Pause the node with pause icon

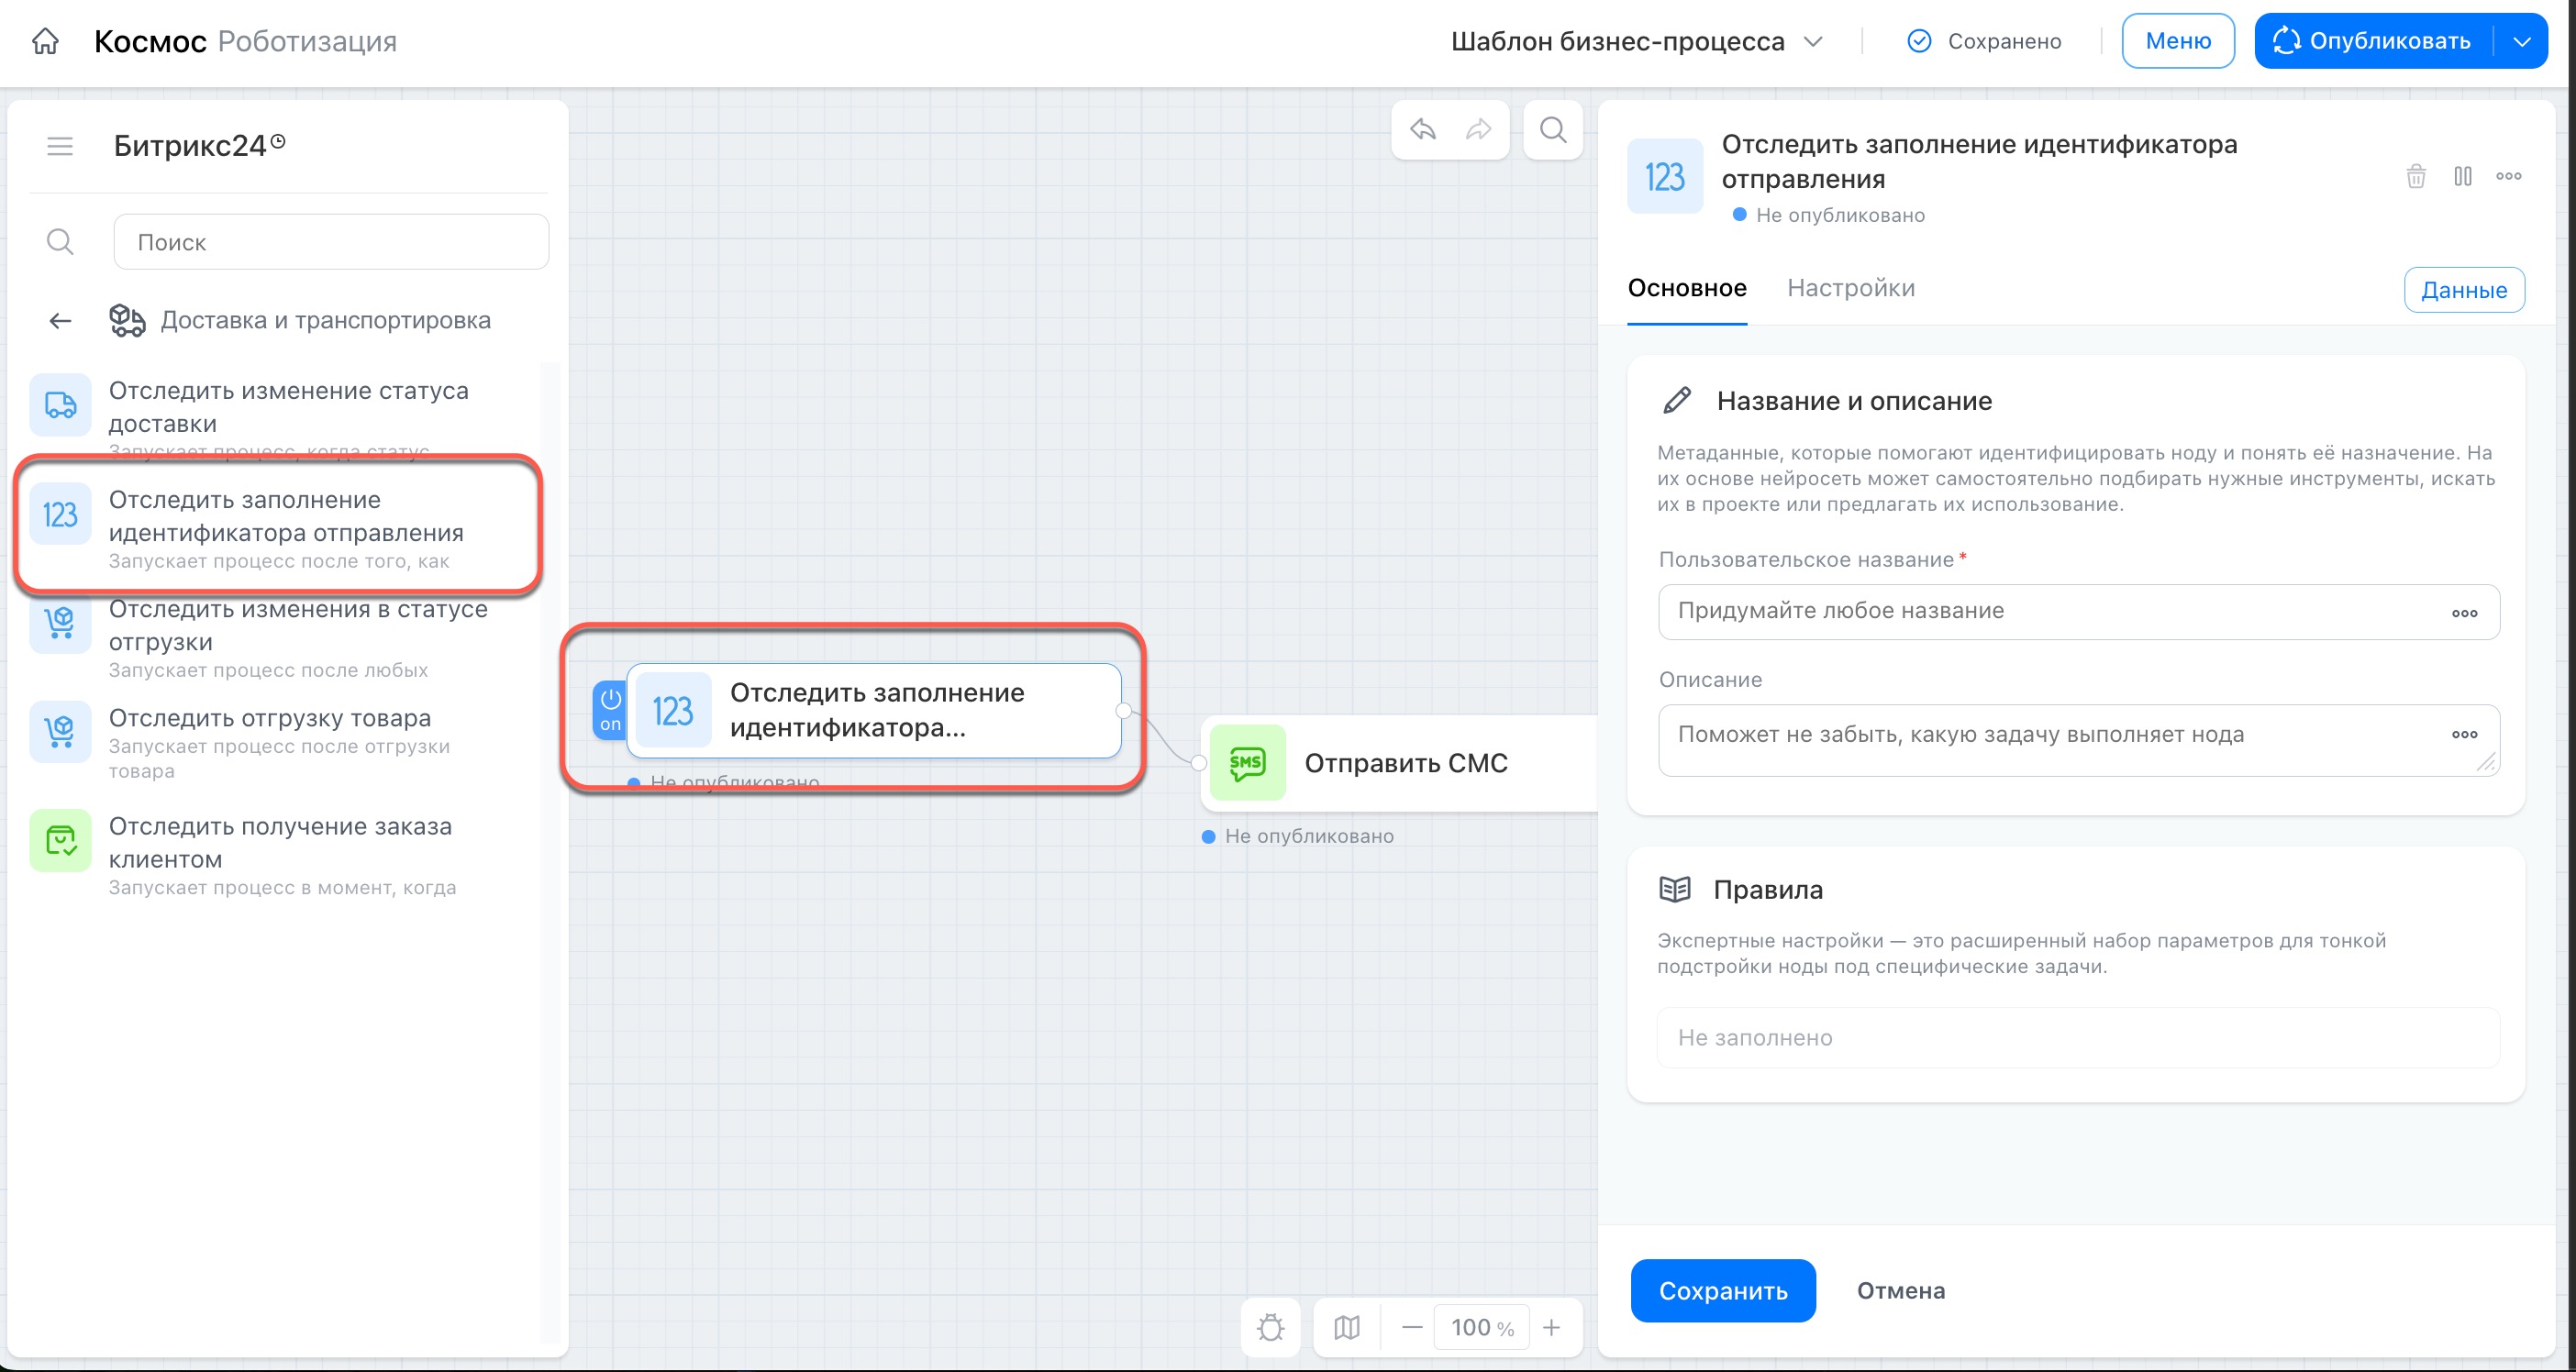pyautogui.click(x=2463, y=176)
